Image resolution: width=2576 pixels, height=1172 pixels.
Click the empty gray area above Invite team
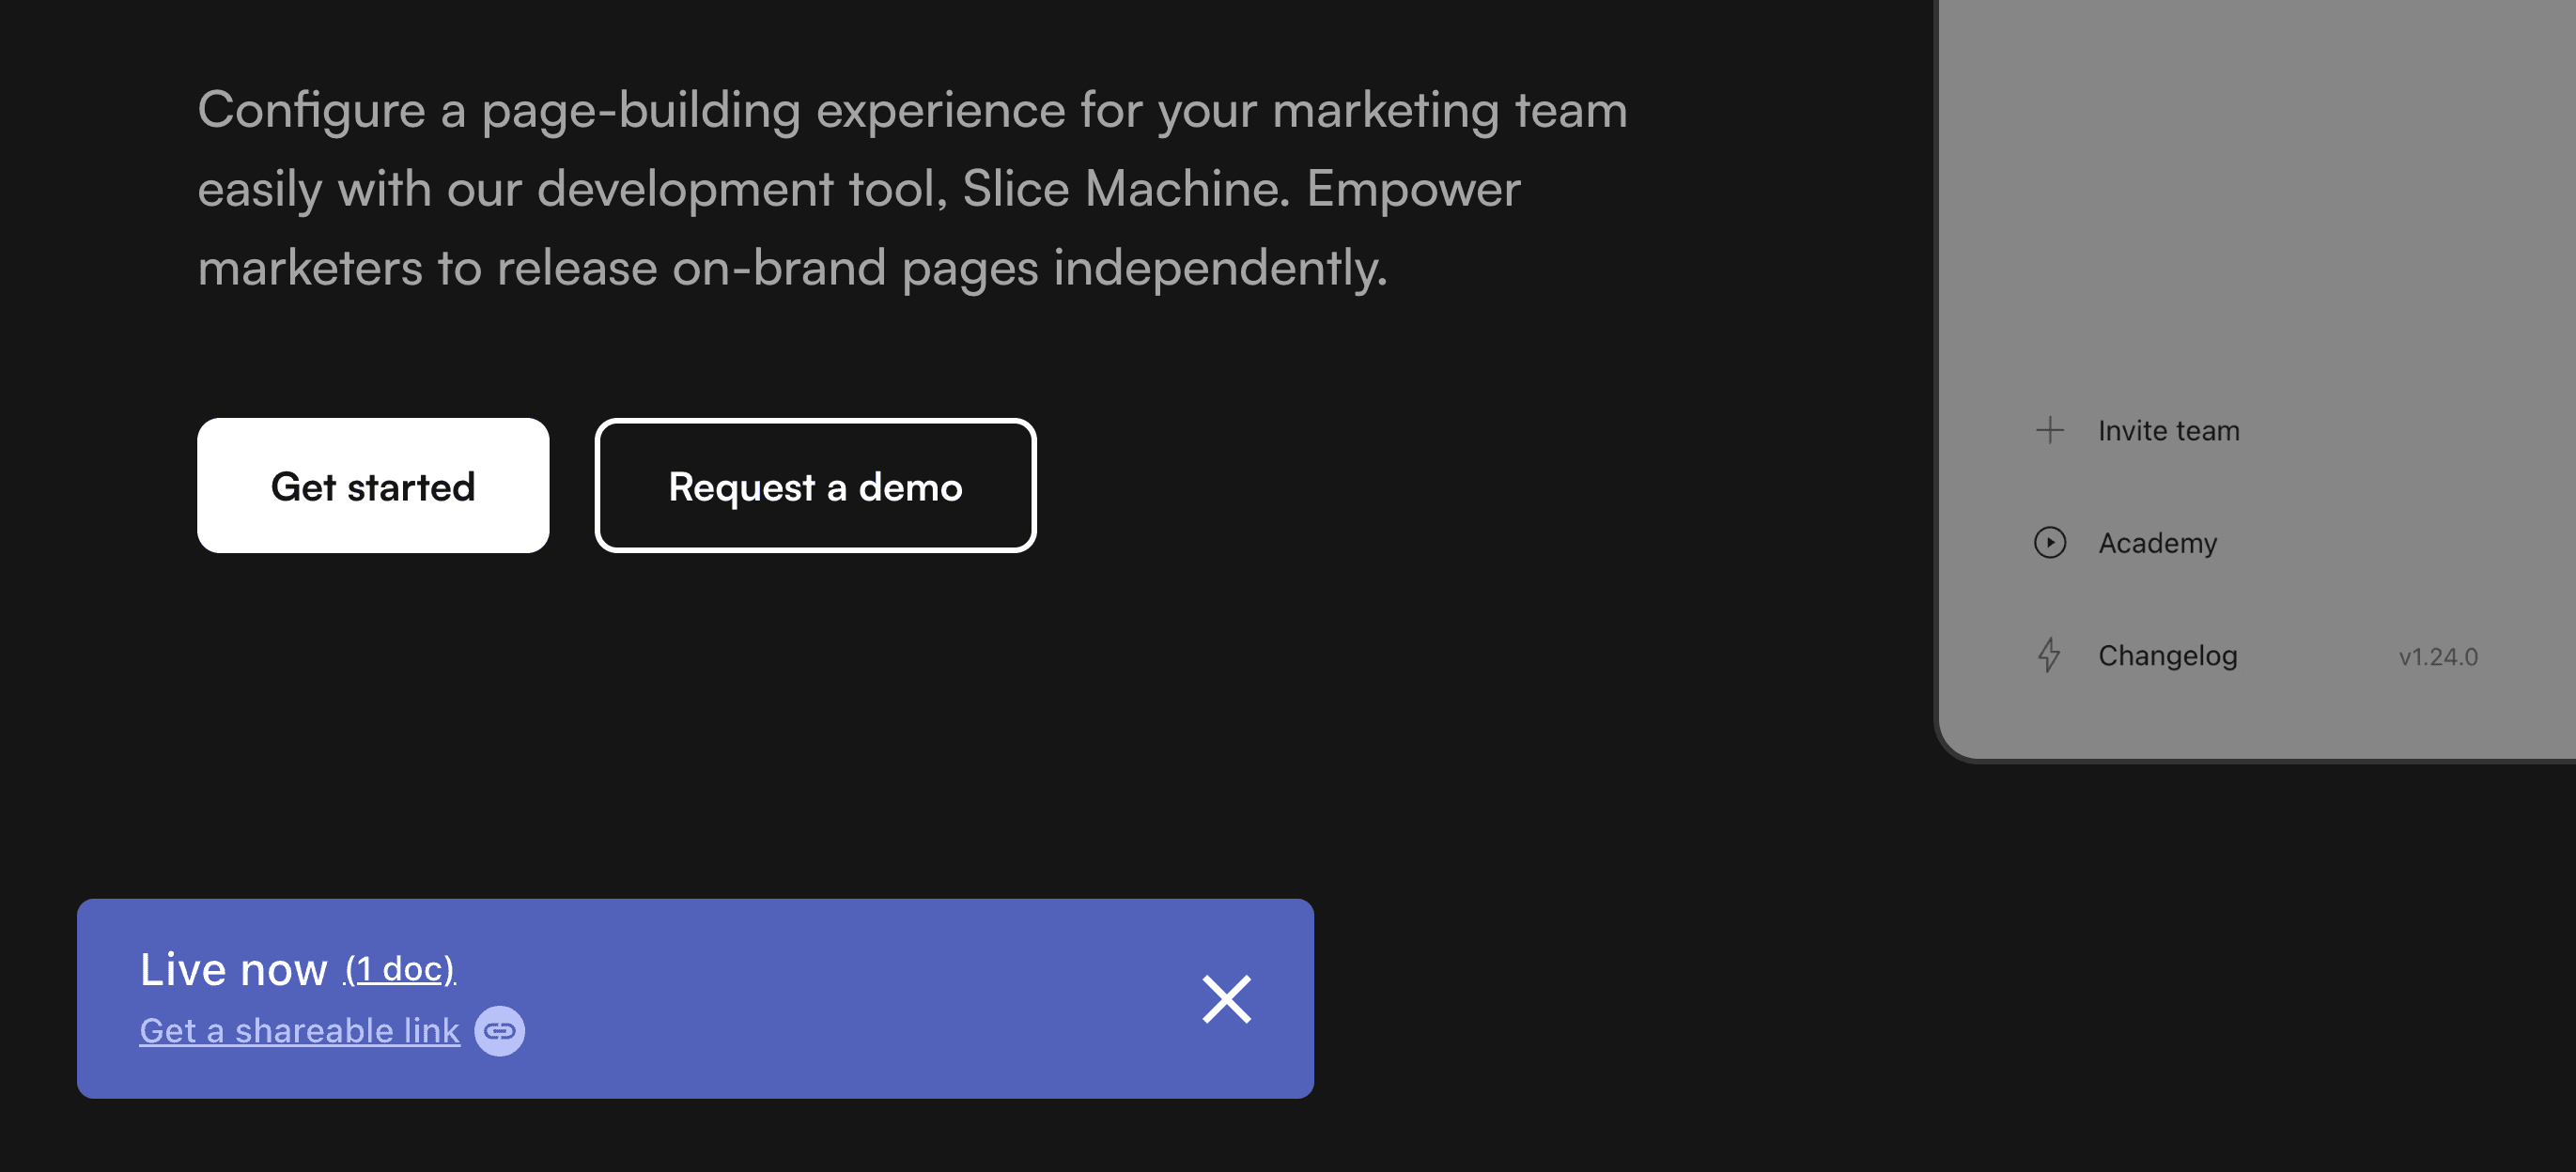(2250, 200)
